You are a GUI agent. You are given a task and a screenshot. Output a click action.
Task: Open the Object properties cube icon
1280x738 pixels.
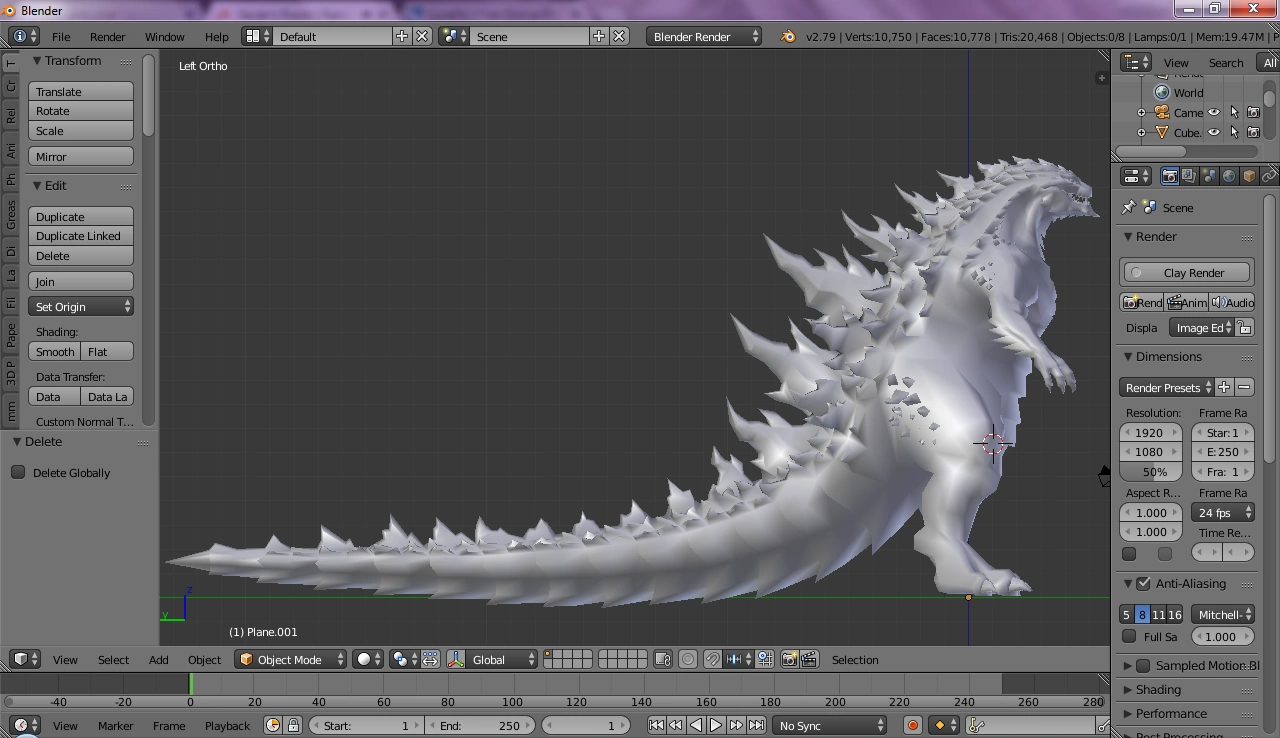[1249, 176]
